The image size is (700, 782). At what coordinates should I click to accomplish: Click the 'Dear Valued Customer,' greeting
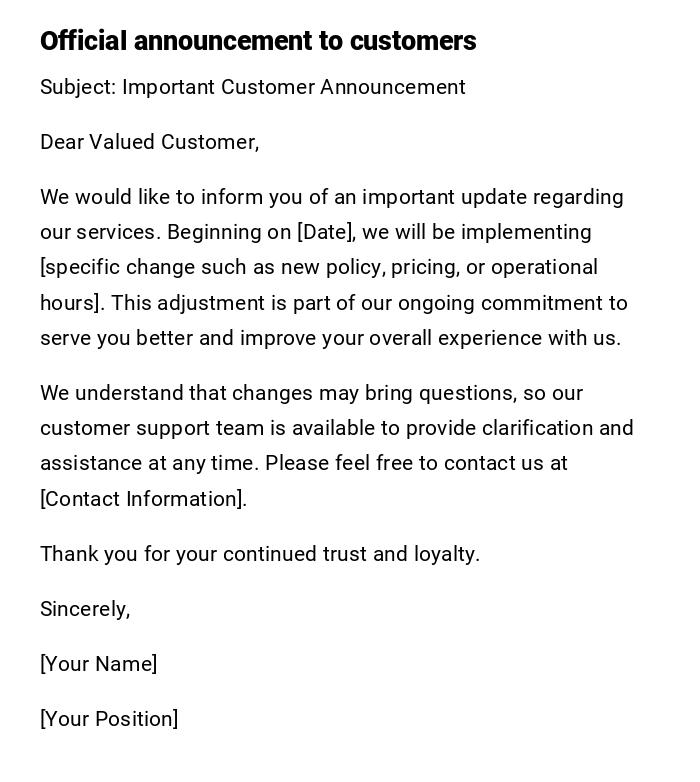click(x=149, y=142)
